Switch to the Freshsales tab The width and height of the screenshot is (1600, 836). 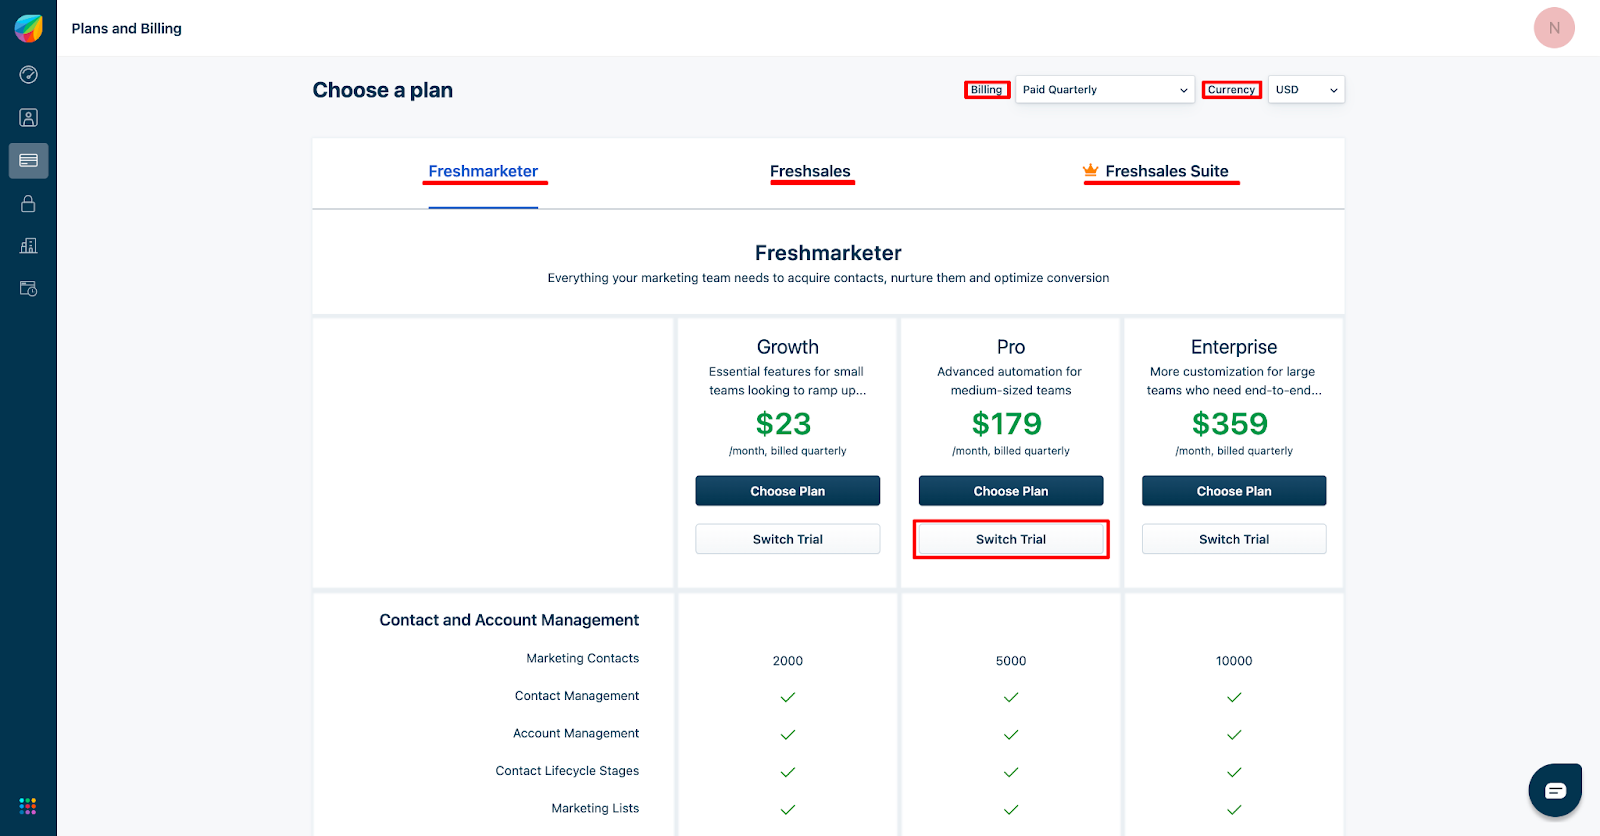[810, 171]
